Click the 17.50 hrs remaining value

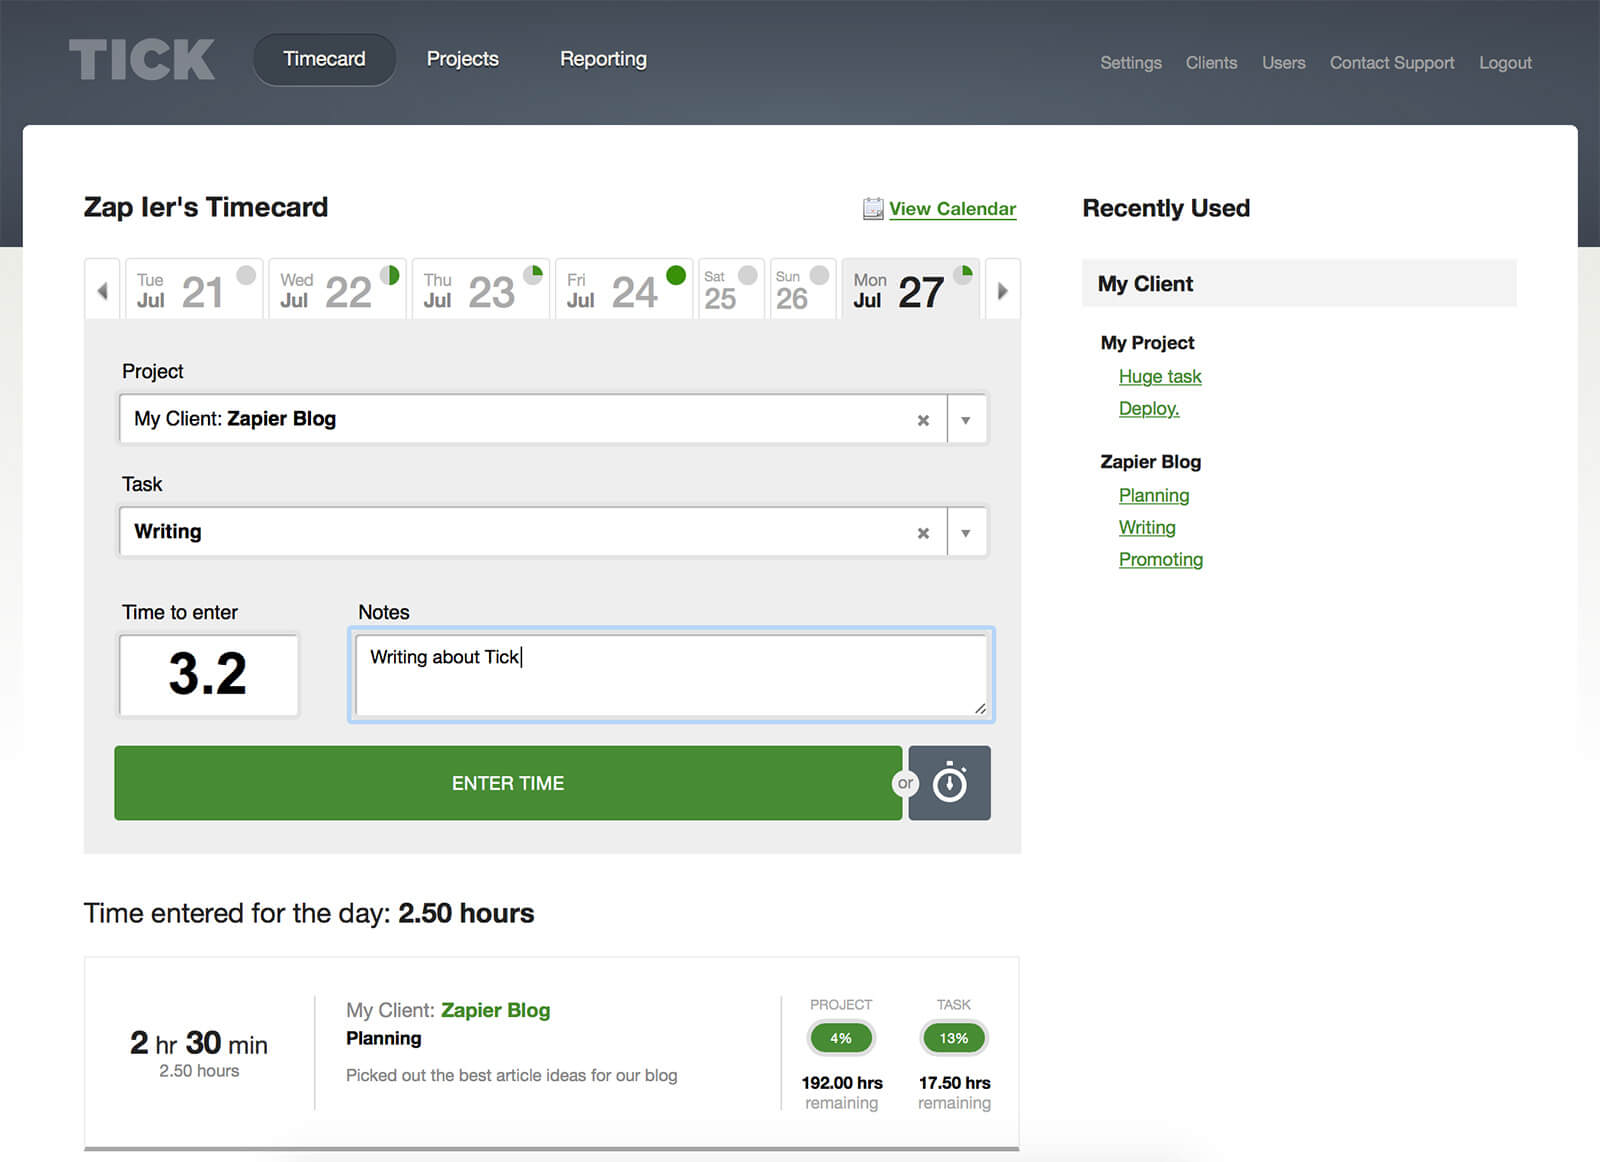tap(955, 1083)
